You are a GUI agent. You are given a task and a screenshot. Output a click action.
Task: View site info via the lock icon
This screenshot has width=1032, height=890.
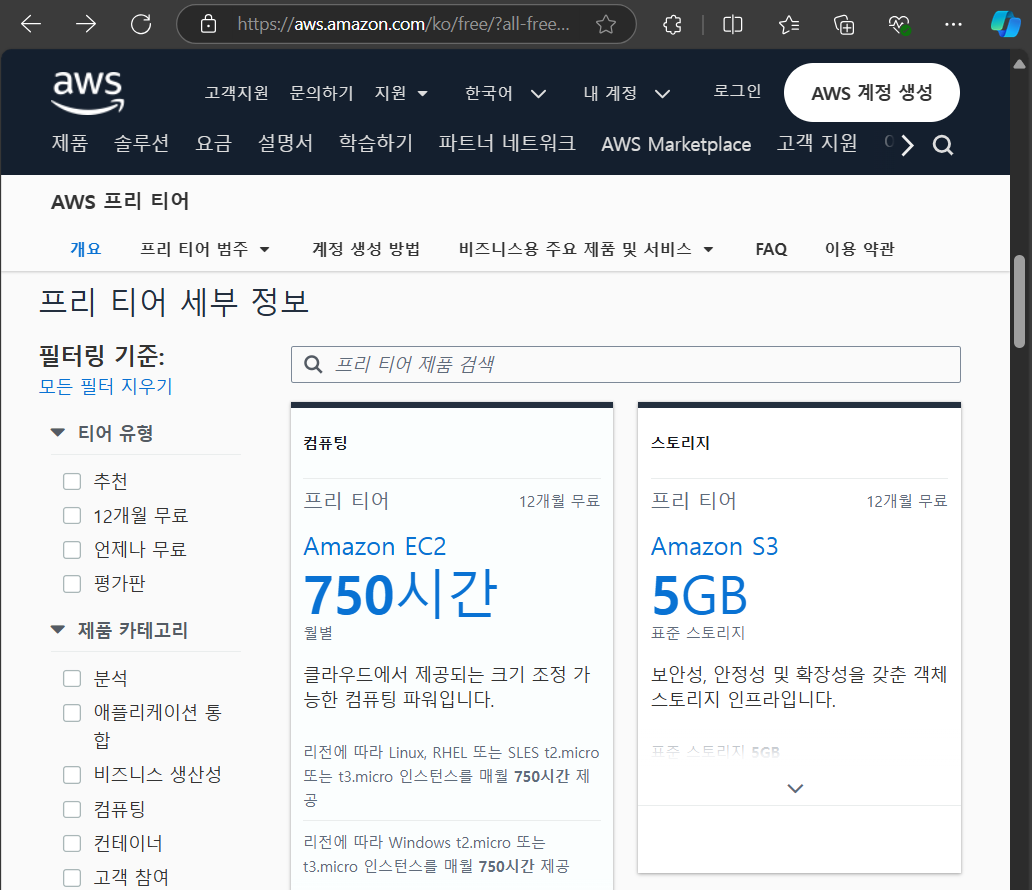click(209, 24)
